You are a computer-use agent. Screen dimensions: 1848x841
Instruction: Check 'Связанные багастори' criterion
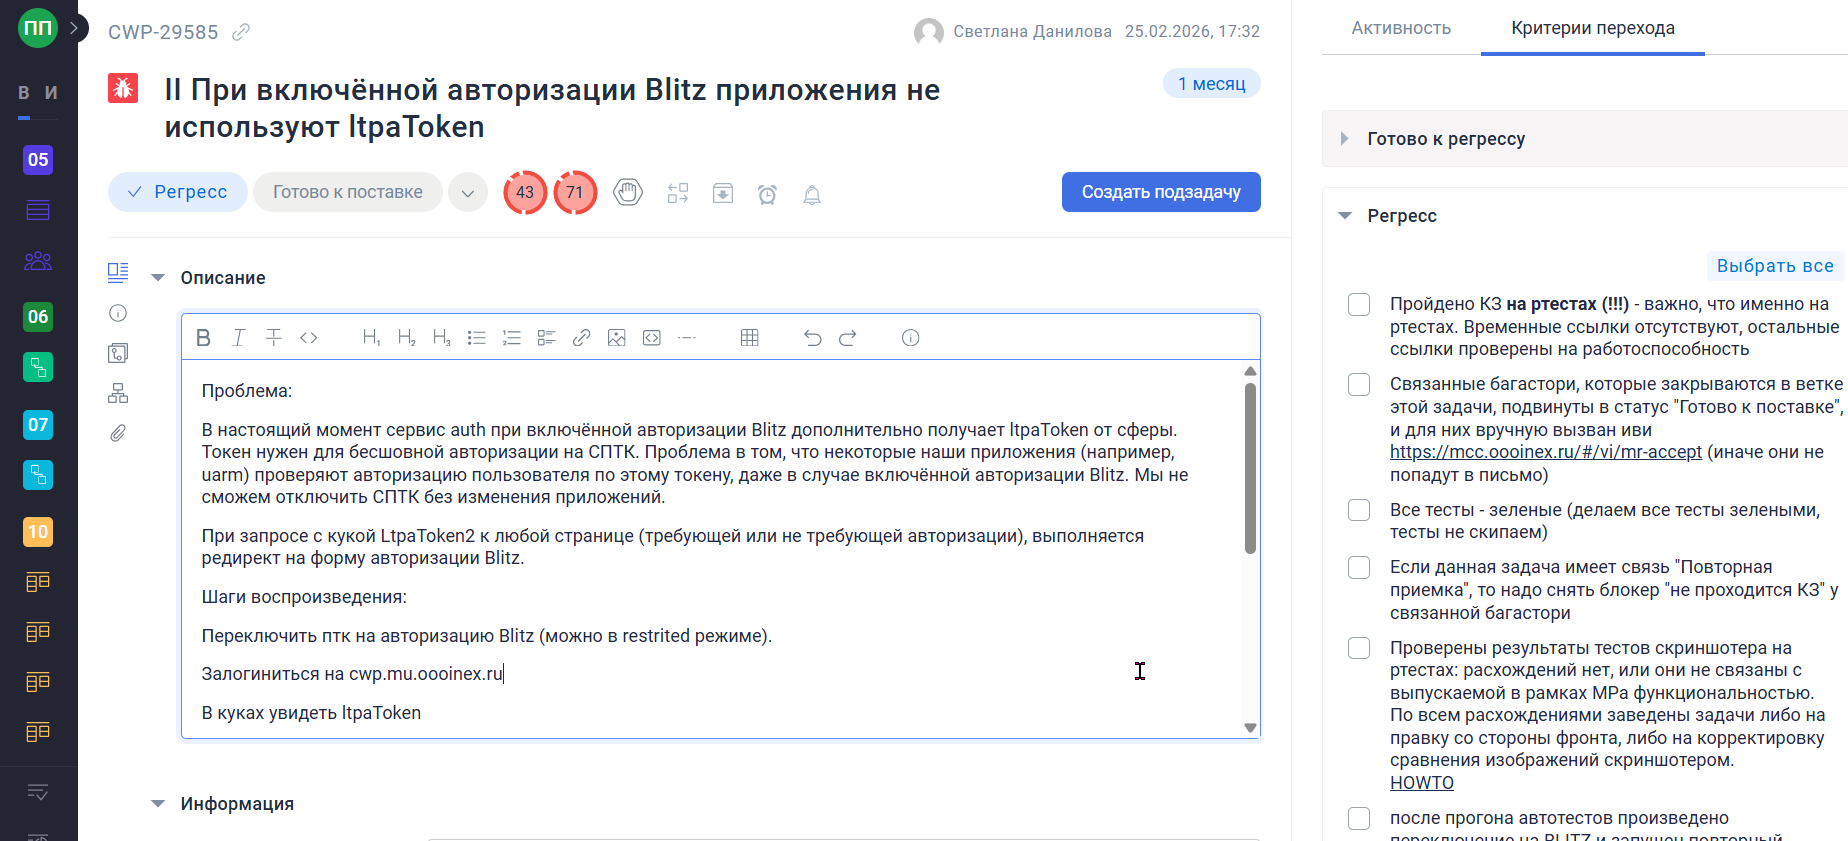click(x=1359, y=384)
